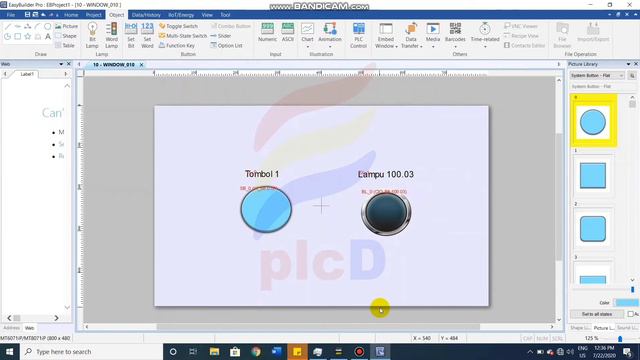The image size is (640, 360).
Task: Insert a Shape object
Action: coord(66,36)
